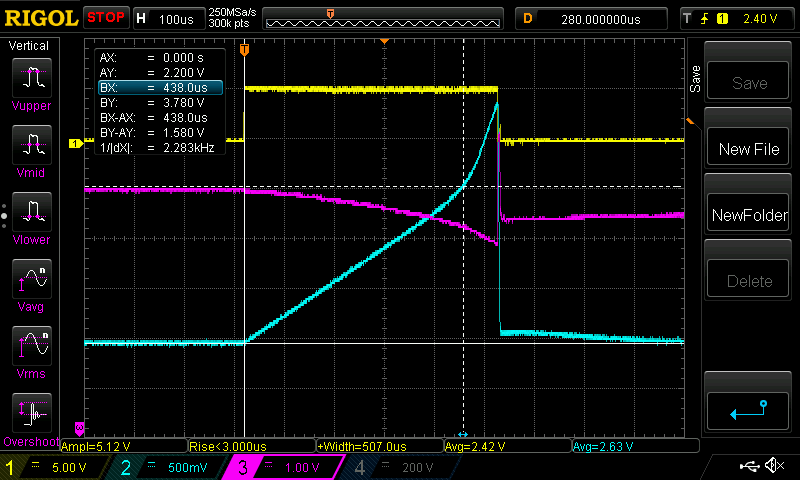Toggle the speaker sound icon

tap(773, 466)
